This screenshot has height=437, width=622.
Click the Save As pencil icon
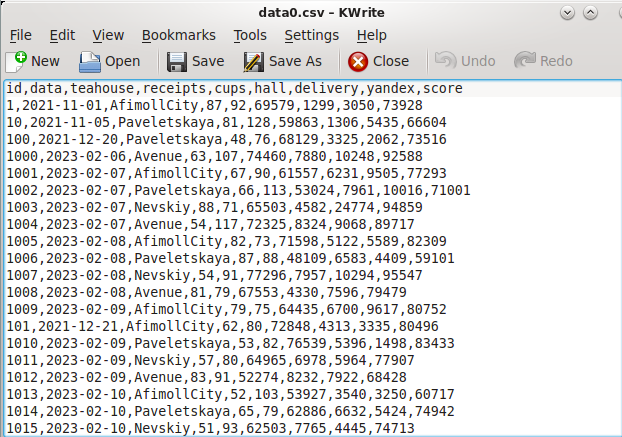[x=253, y=62]
